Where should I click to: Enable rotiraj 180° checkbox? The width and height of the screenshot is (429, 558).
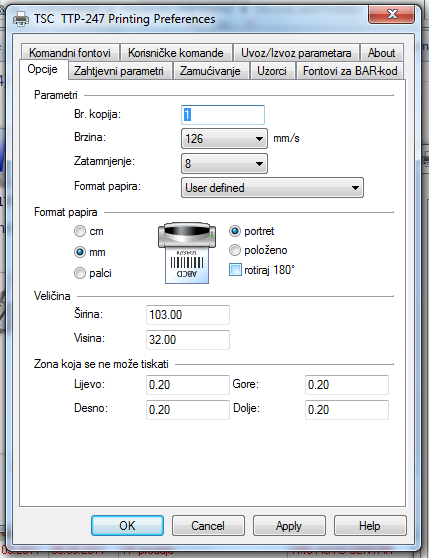pyautogui.click(x=235, y=270)
